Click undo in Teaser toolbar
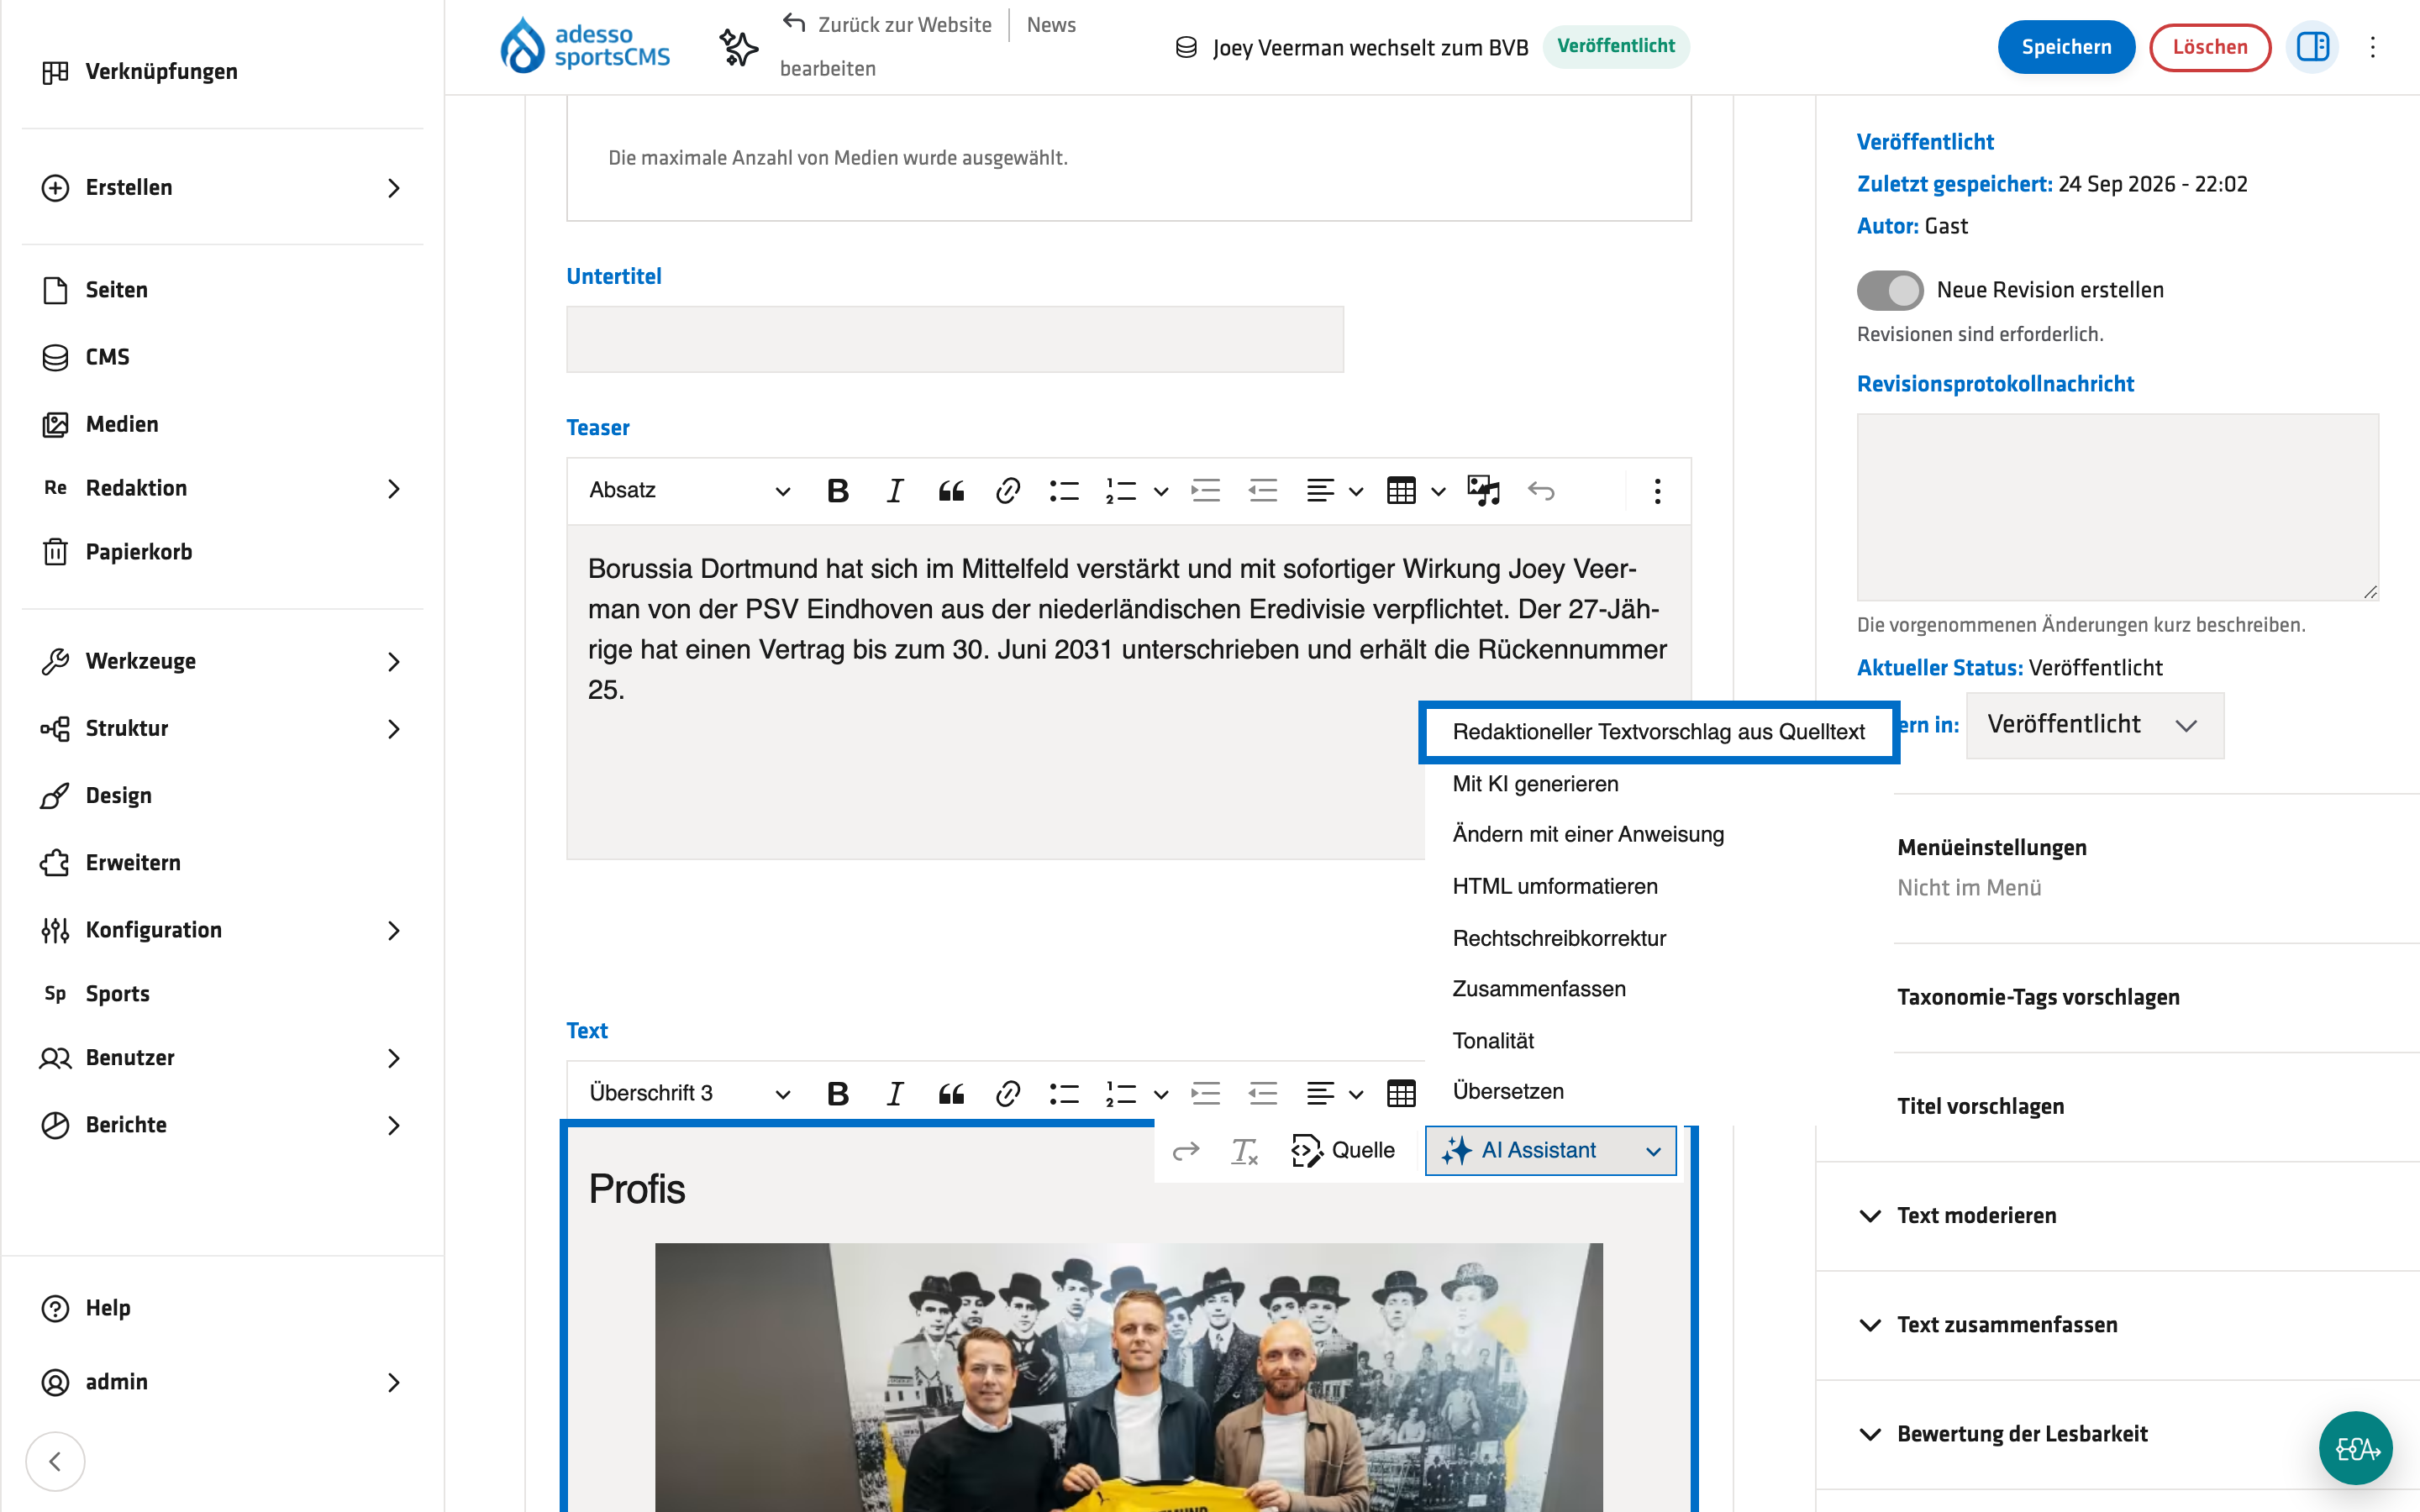2420x1512 pixels. click(x=1541, y=491)
